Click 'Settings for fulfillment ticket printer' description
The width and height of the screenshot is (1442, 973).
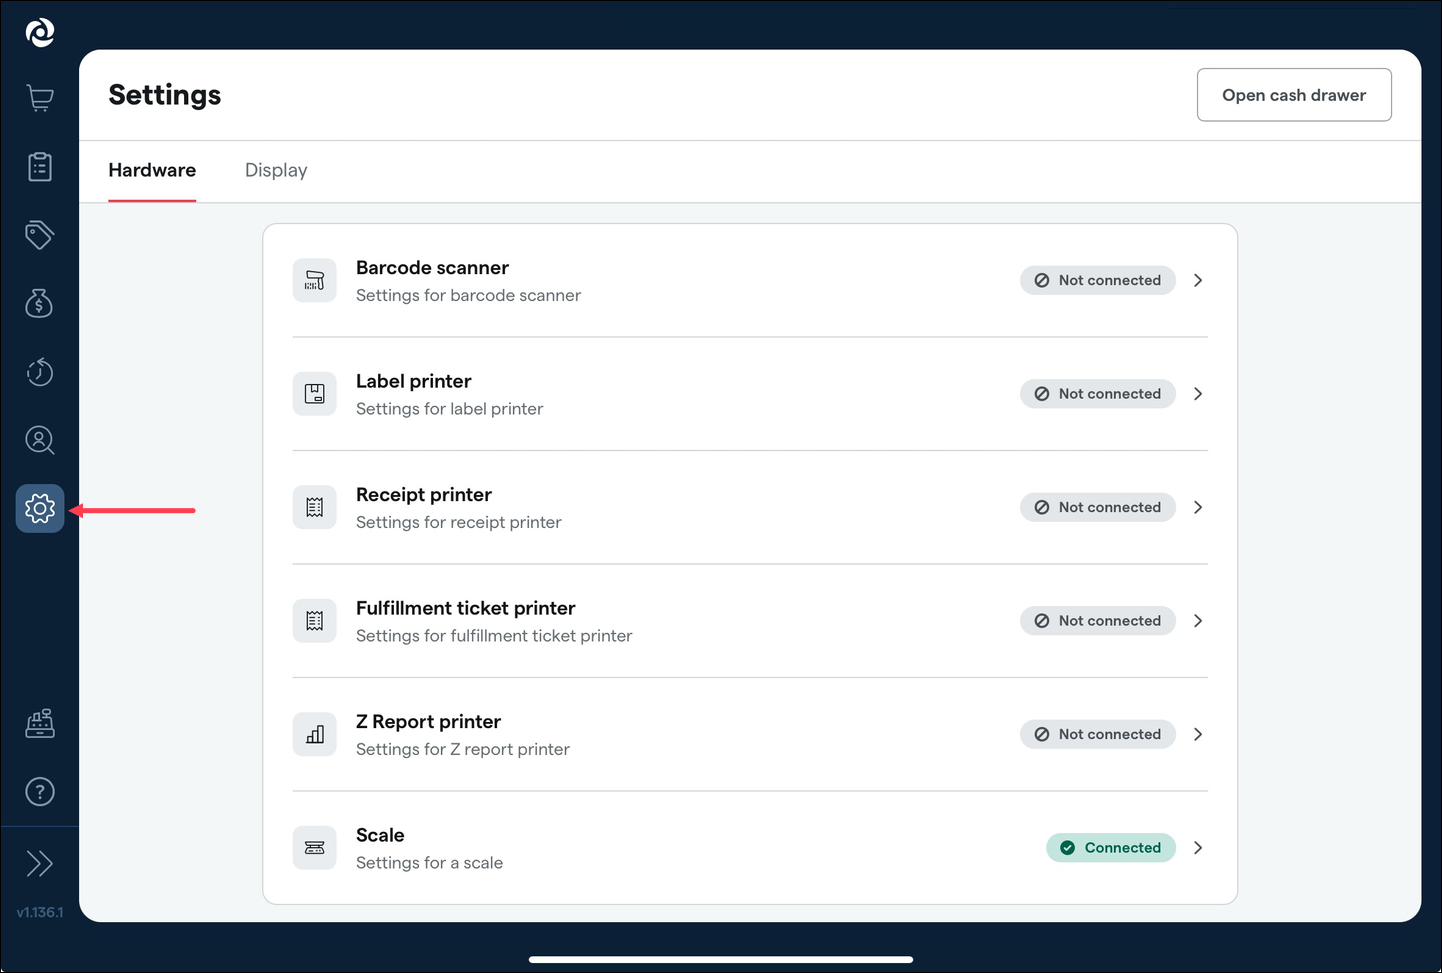494,636
